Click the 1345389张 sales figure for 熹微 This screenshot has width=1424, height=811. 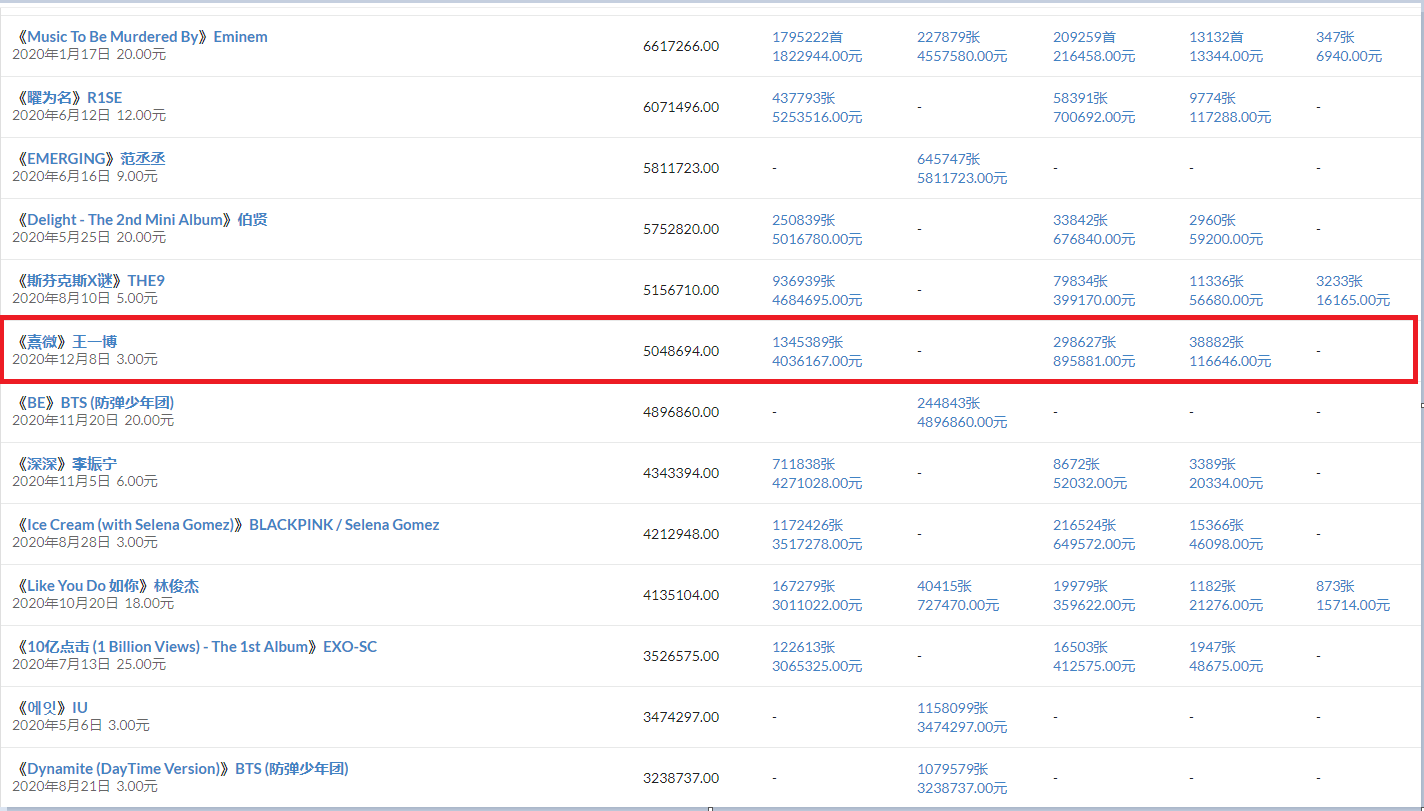(x=808, y=342)
